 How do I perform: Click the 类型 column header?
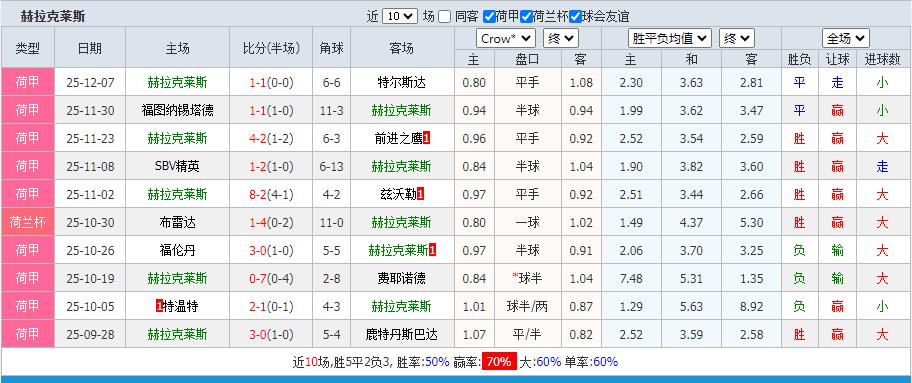click(27, 48)
